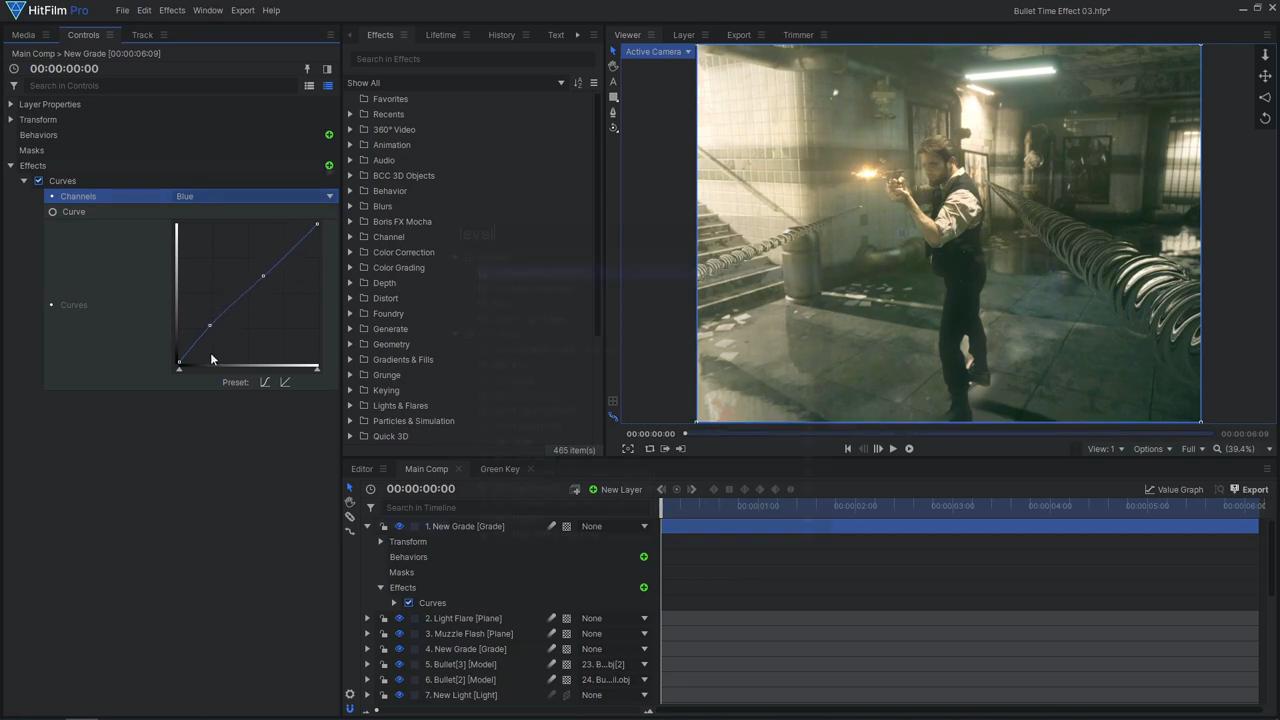Click the timeline snapping magnet icon
The width and height of the screenshot is (1280, 720).
tap(349, 709)
